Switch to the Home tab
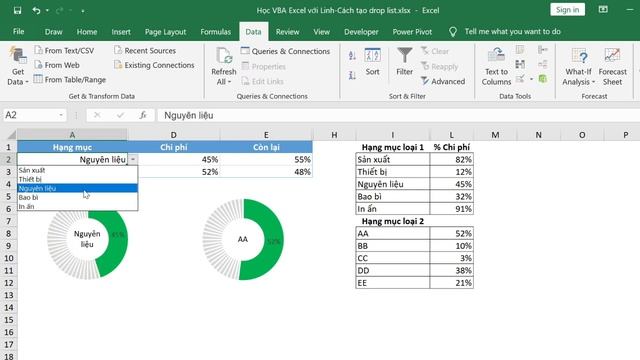 tap(87, 31)
